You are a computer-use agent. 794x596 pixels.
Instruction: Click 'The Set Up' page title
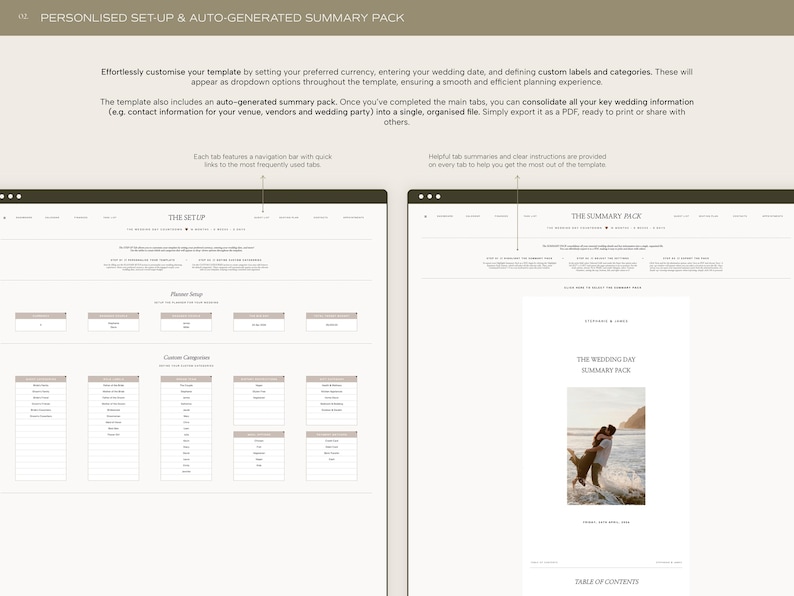coord(186,218)
